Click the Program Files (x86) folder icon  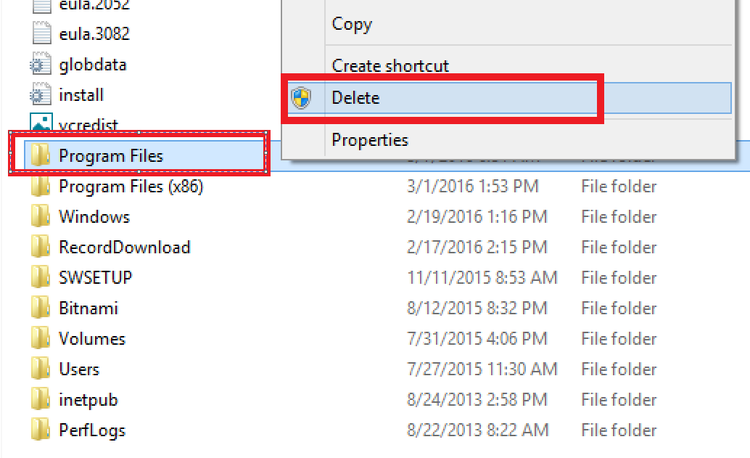[41, 187]
